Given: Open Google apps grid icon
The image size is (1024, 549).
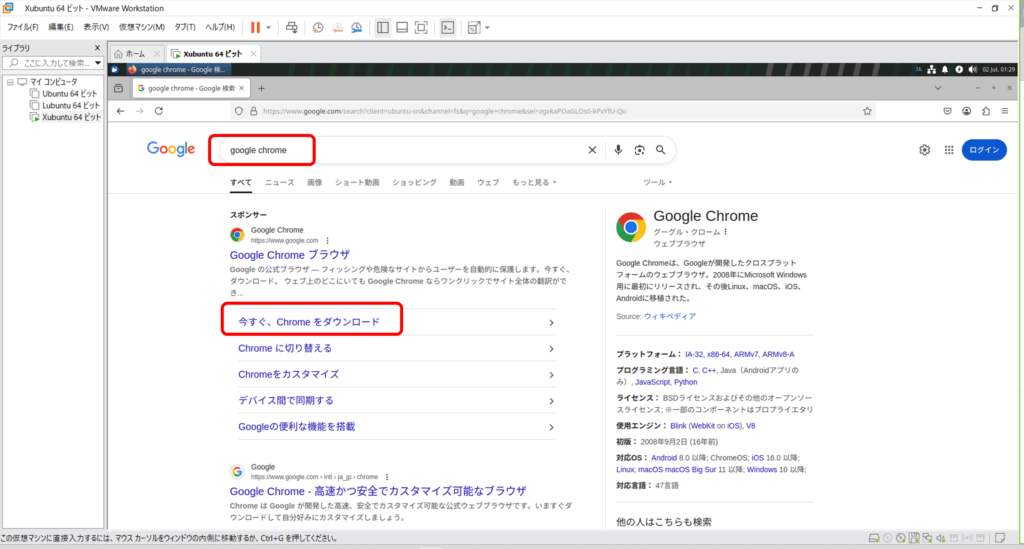Looking at the screenshot, I should pos(948,150).
